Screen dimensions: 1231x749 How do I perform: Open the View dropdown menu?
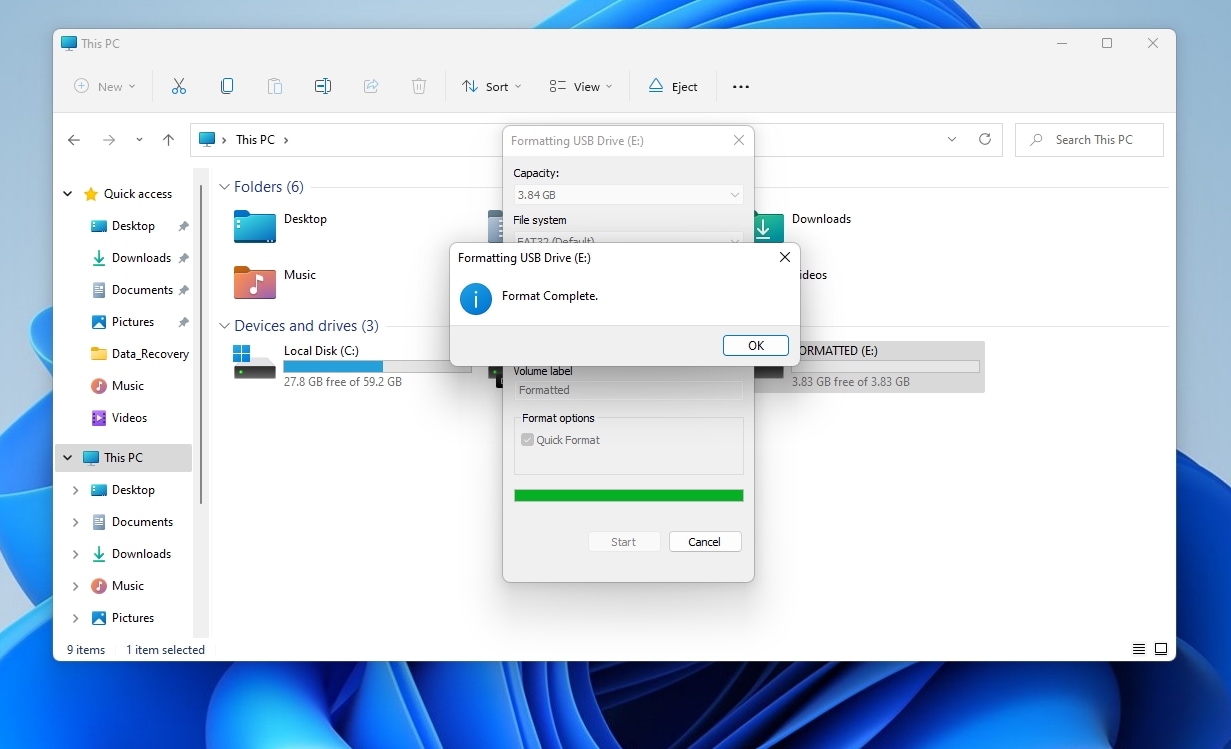coord(581,87)
